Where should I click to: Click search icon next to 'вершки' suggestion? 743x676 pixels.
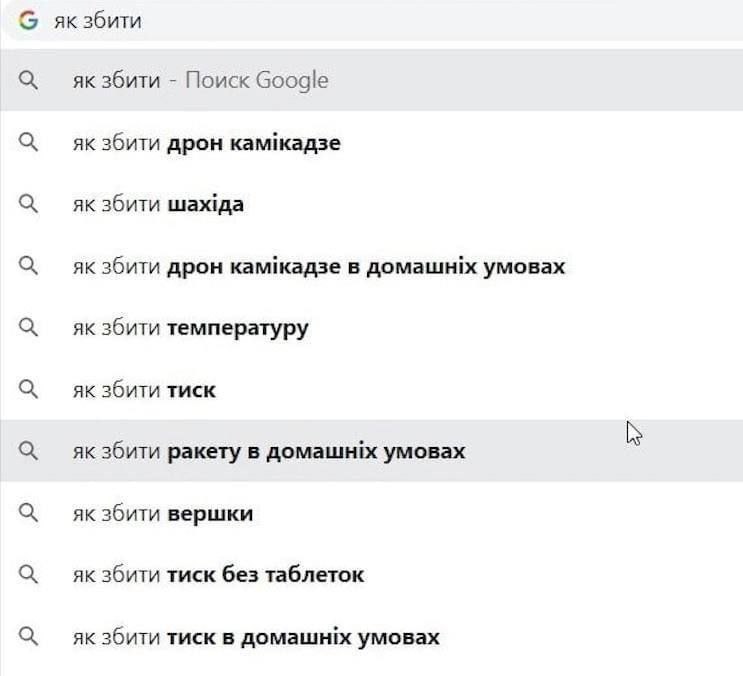(28, 513)
